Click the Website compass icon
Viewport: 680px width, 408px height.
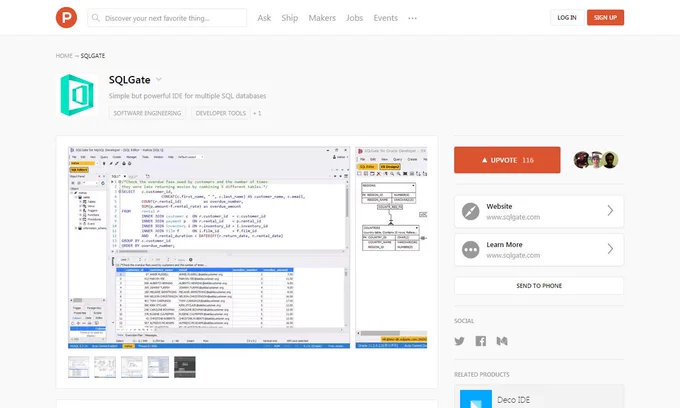click(x=471, y=211)
